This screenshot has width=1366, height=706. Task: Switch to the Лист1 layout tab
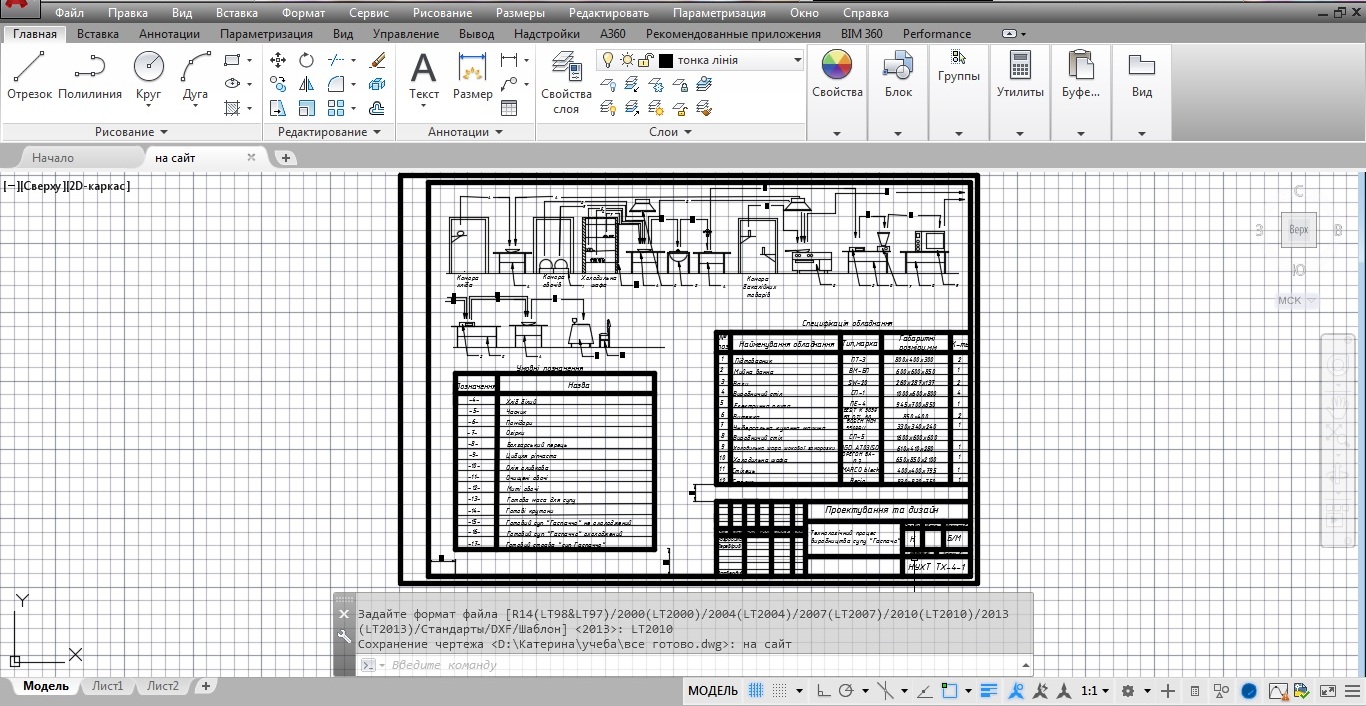pos(108,686)
